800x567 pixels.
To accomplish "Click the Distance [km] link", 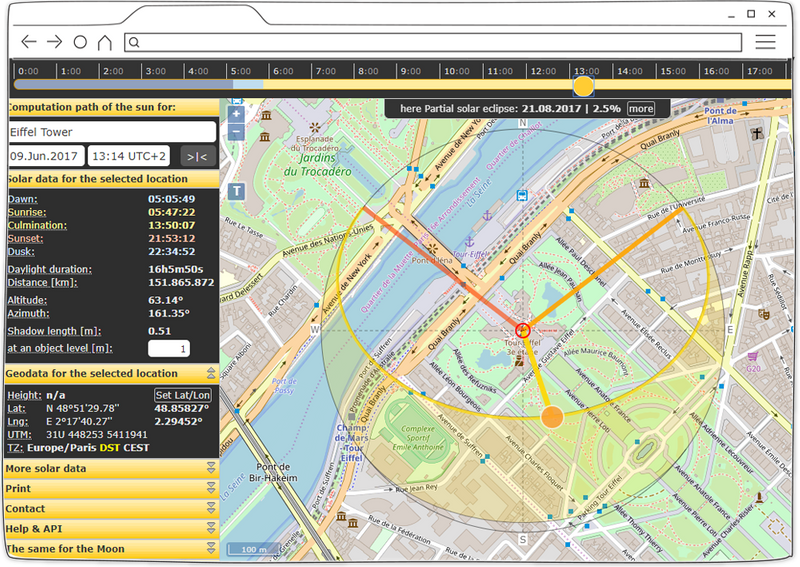I will pyautogui.click(x=42, y=283).
